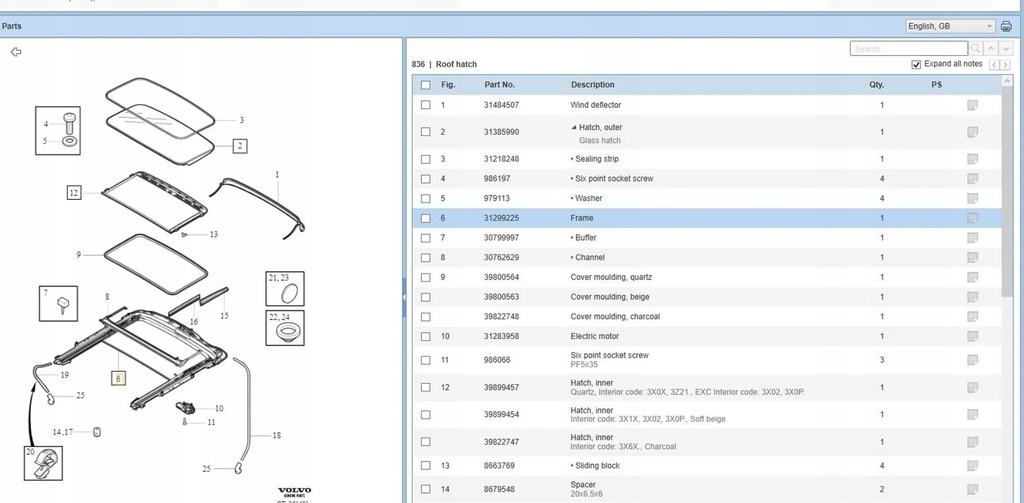Click the Description column header
Screen dimensions: 1024x503
(593, 85)
